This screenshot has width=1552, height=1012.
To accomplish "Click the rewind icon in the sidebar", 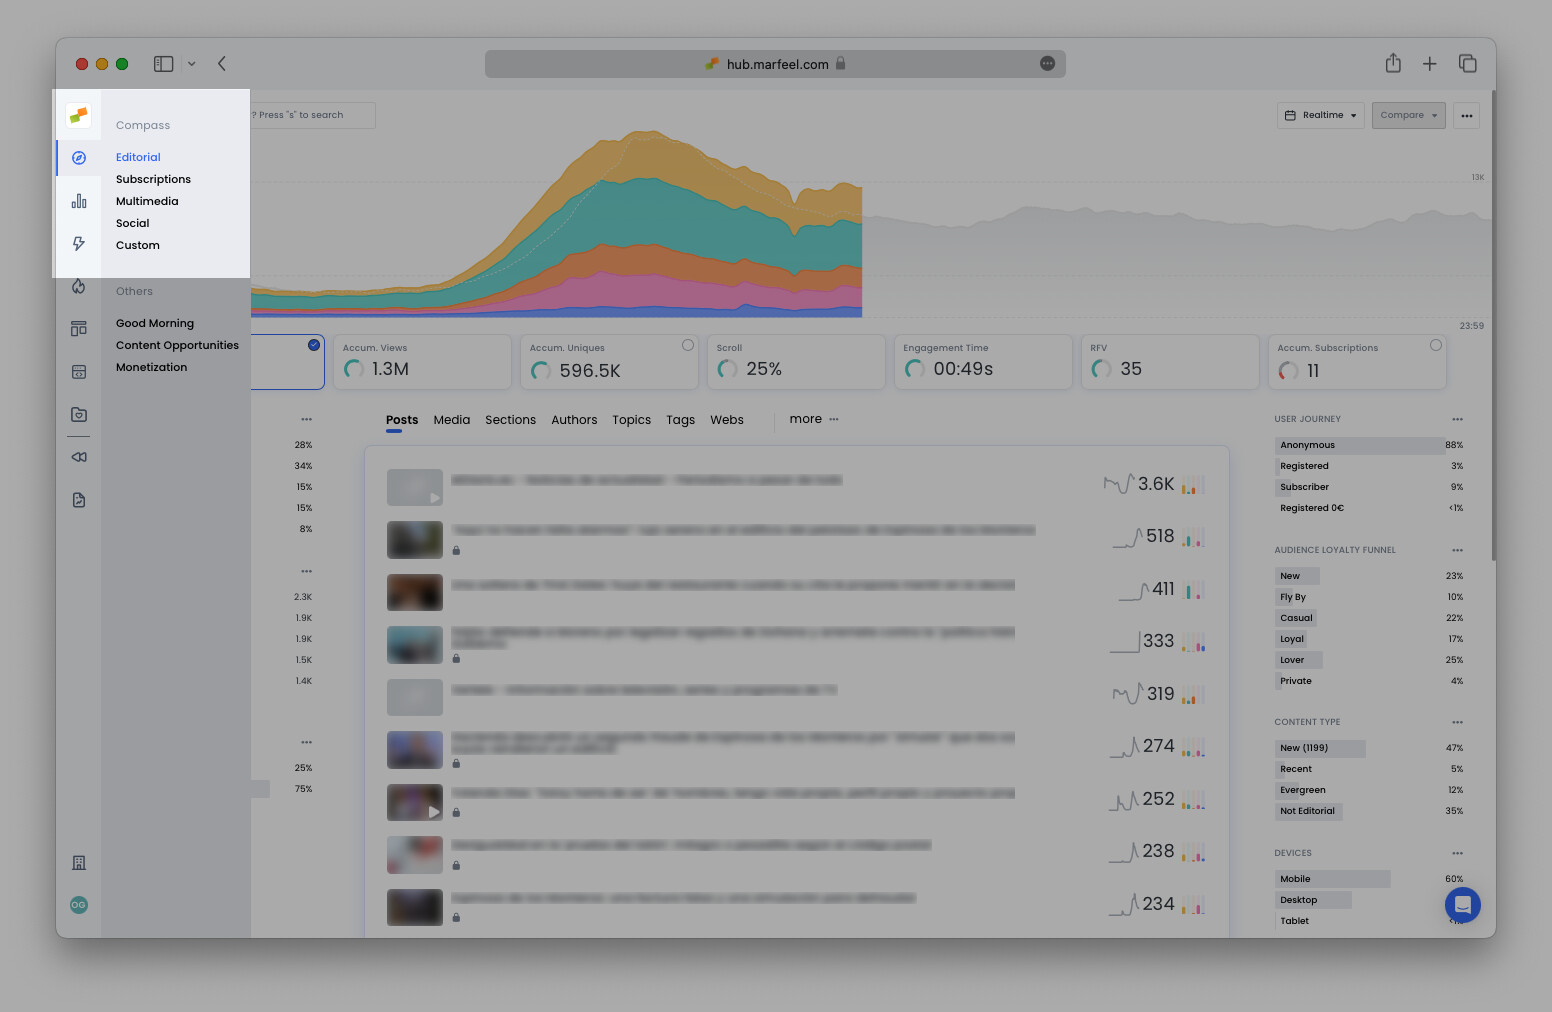I will point(78,456).
